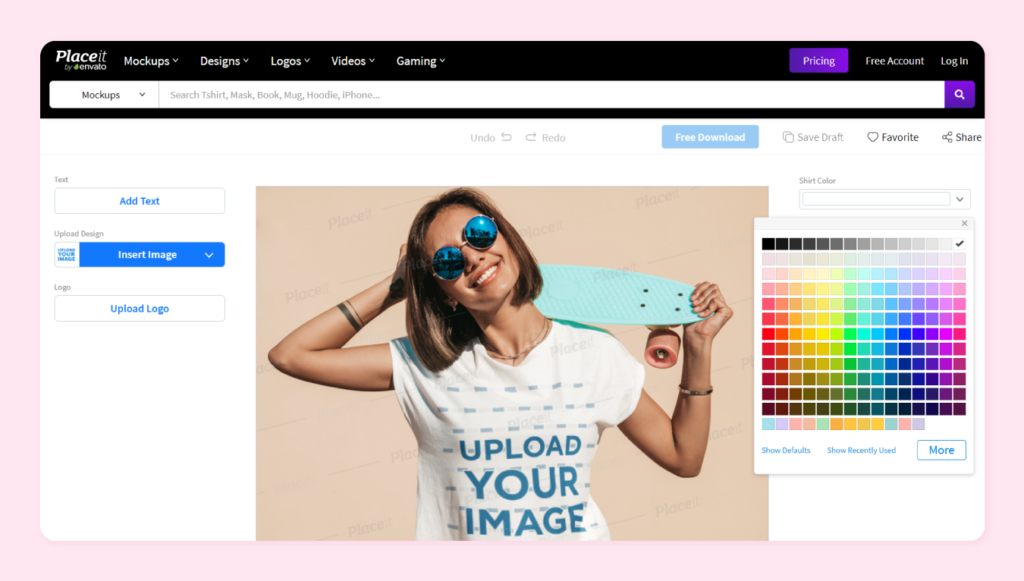
Task: Click the Pricing button
Action: point(818,61)
